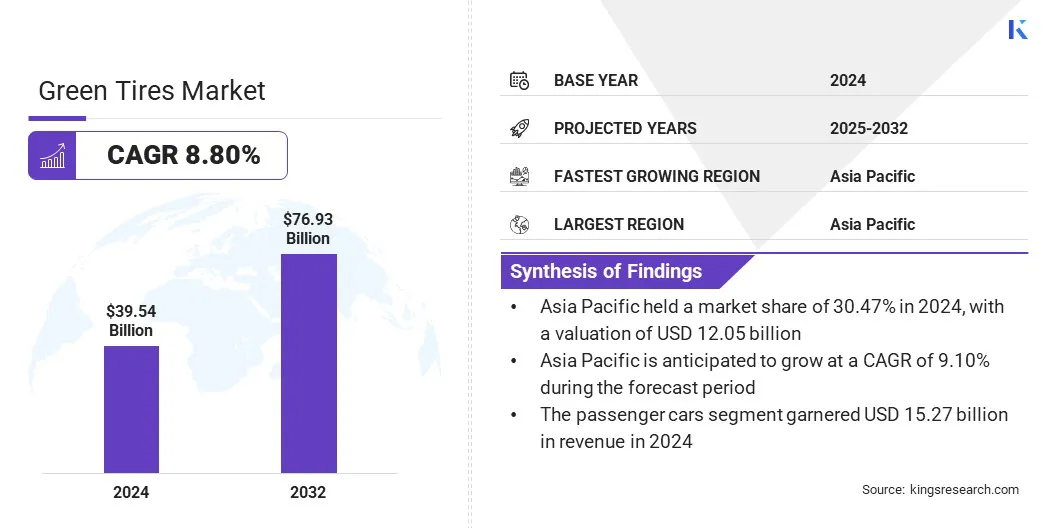Select the BASE YEAR row label
This screenshot has height=528, width=1056.
pos(596,80)
